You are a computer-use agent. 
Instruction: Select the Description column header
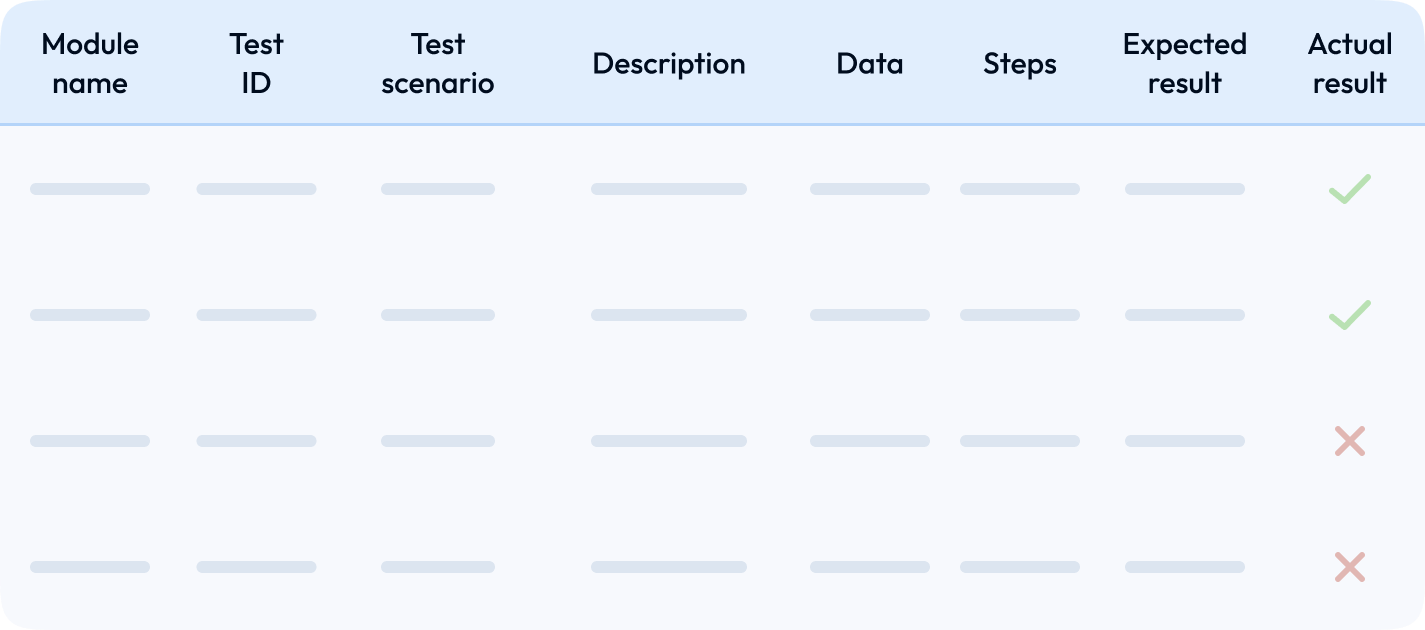pos(668,64)
